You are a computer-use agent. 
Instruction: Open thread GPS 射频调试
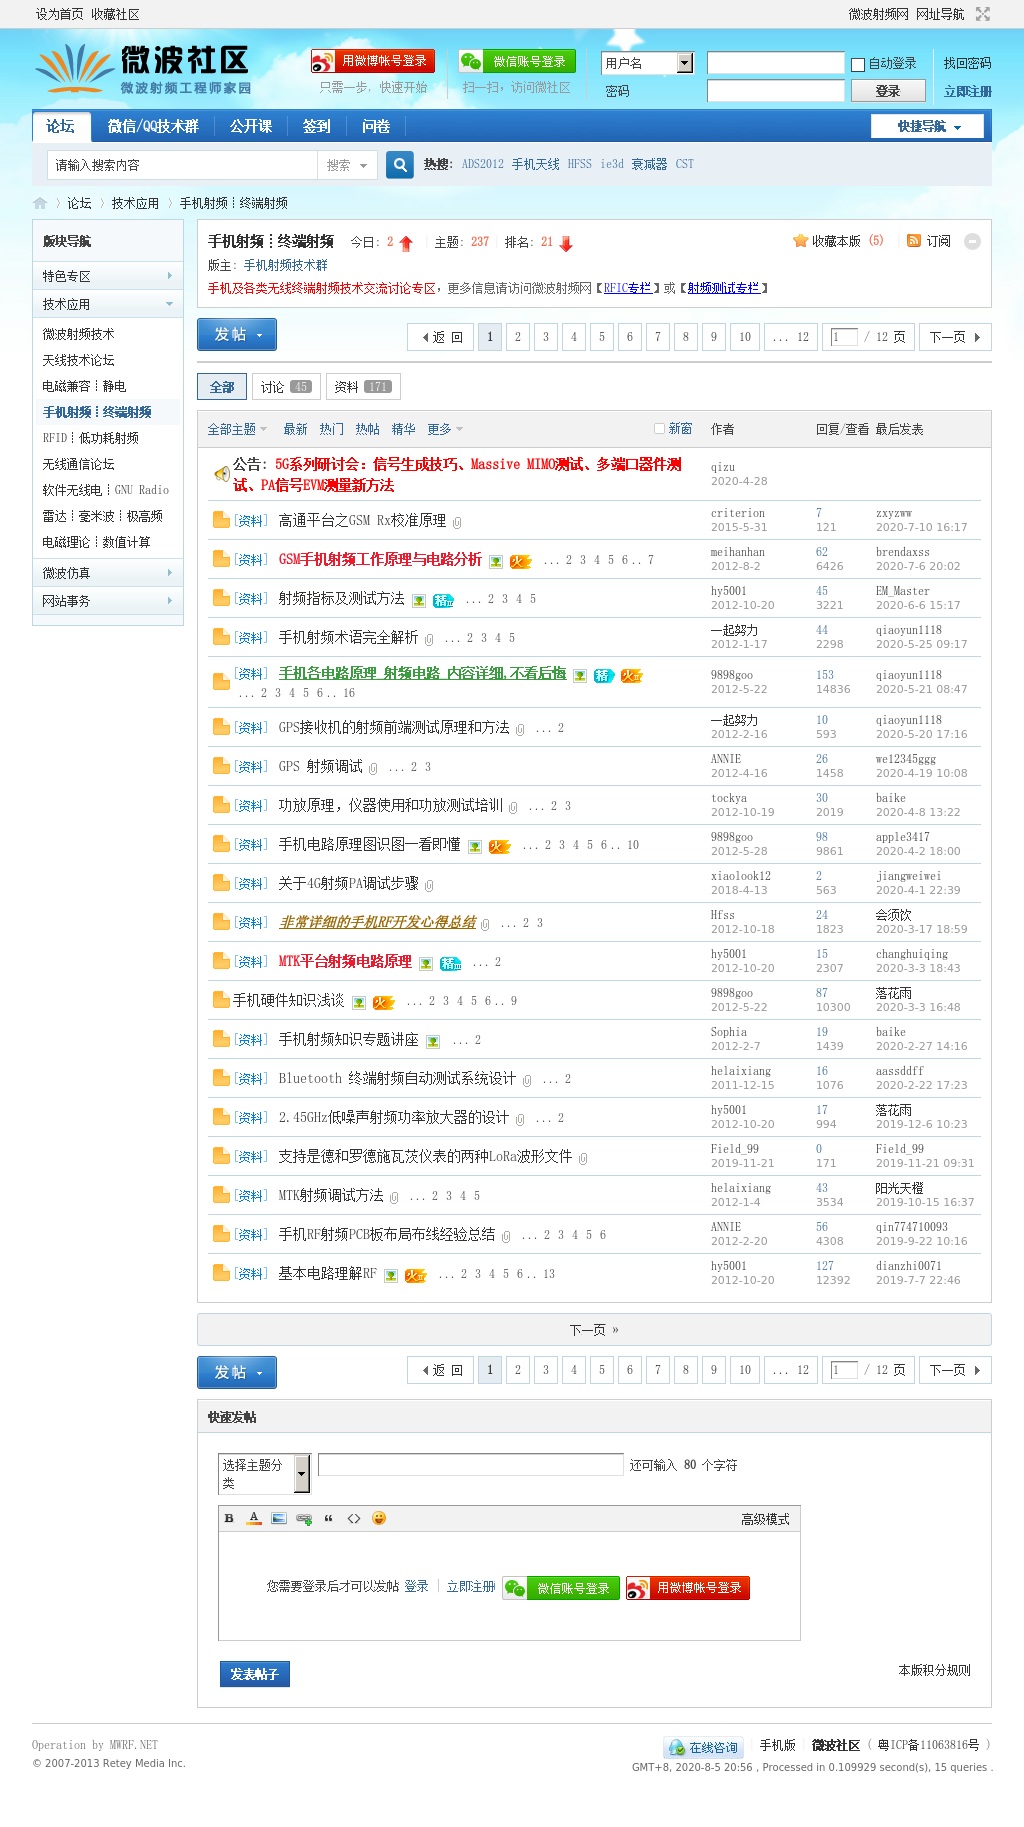click(320, 767)
